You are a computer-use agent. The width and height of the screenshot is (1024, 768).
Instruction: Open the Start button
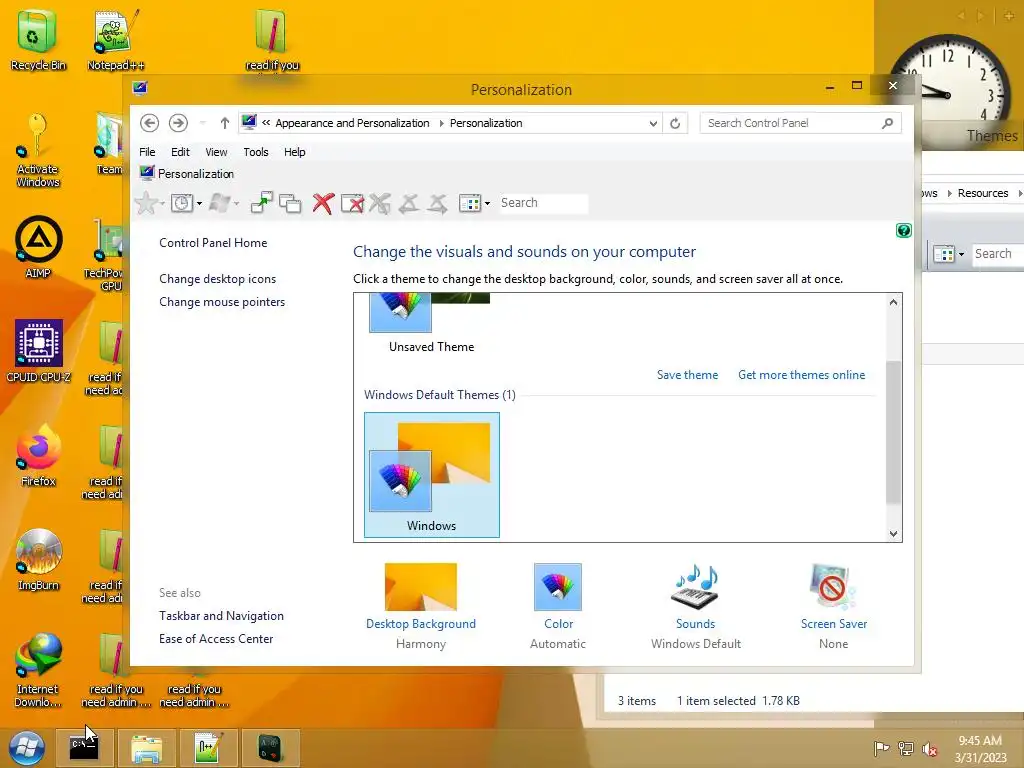click(x=26, y=748)
